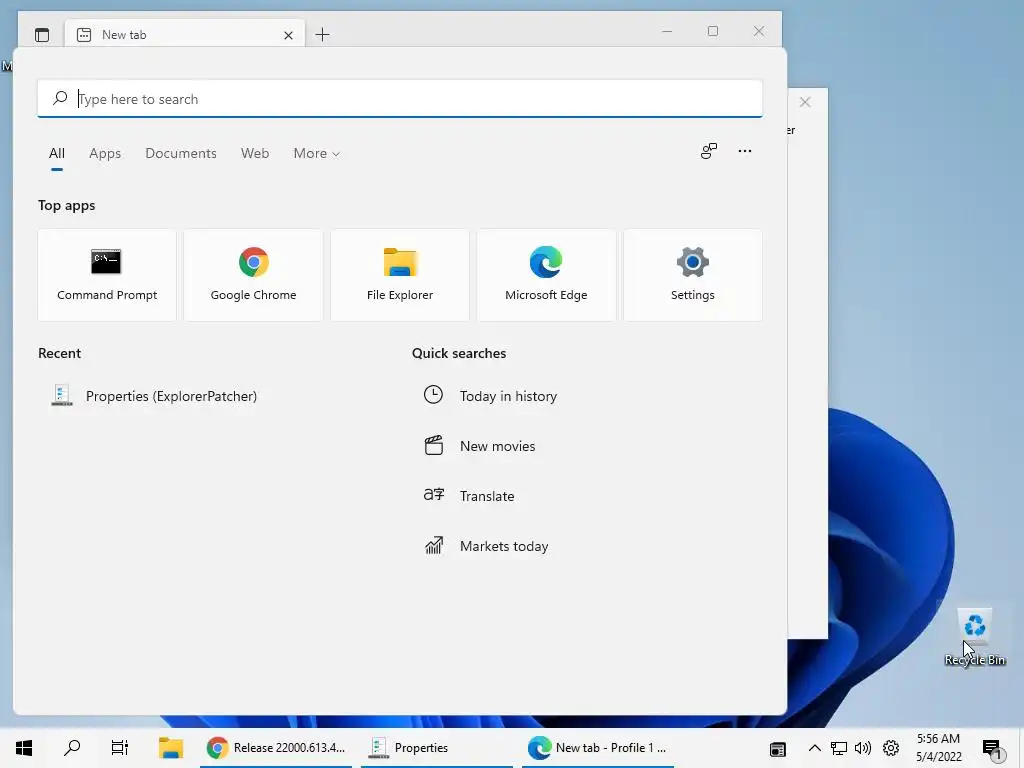This screenshot has width=1024, height=768.
Task: Click the New movies clapperboard icon
Action: click(x=434, y=445)
